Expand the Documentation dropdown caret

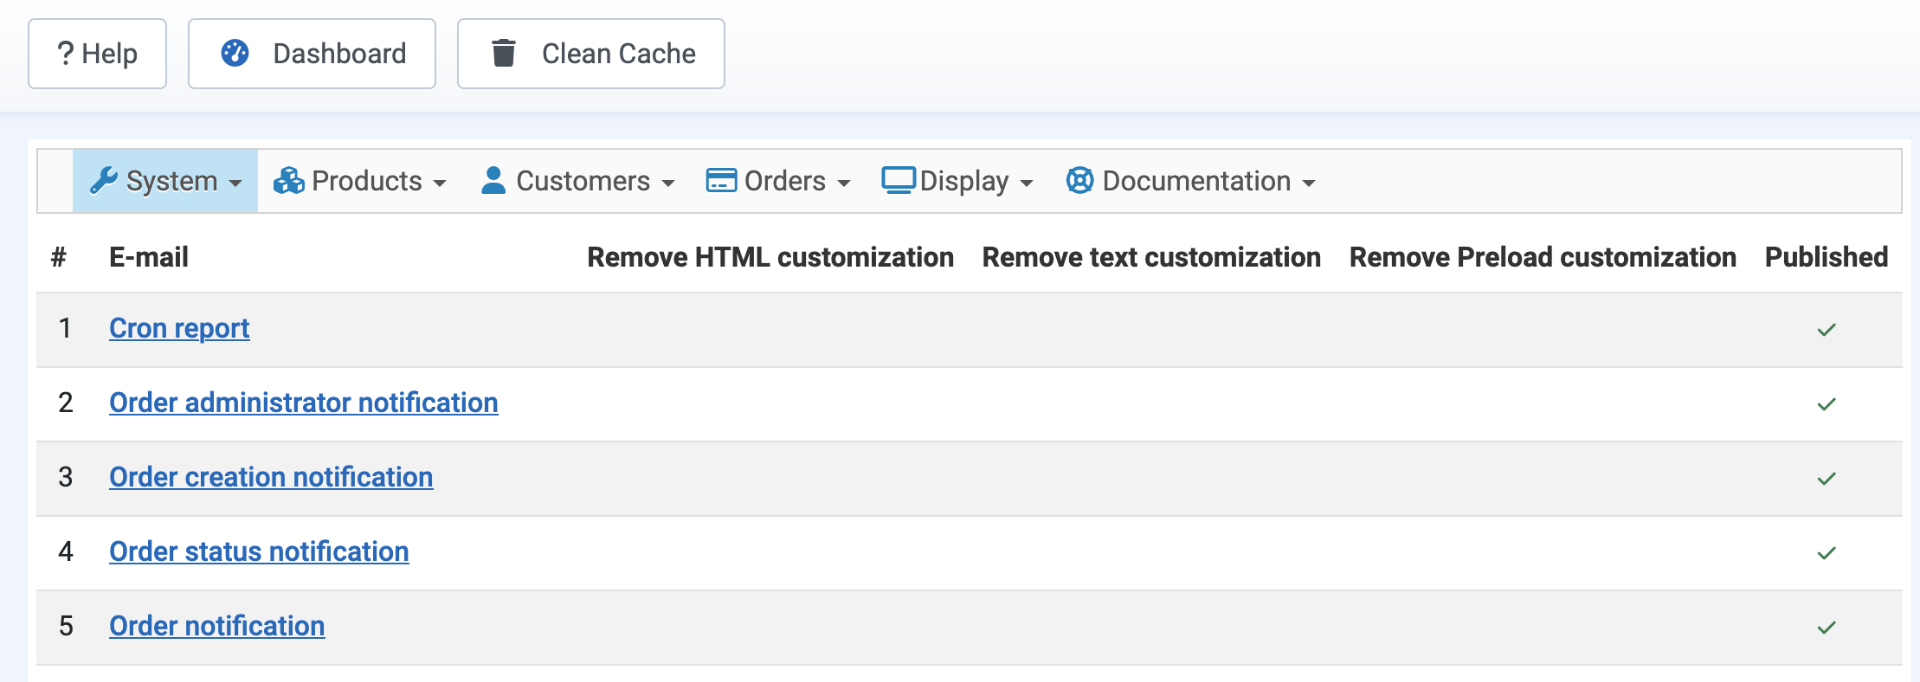point(1309,183)
